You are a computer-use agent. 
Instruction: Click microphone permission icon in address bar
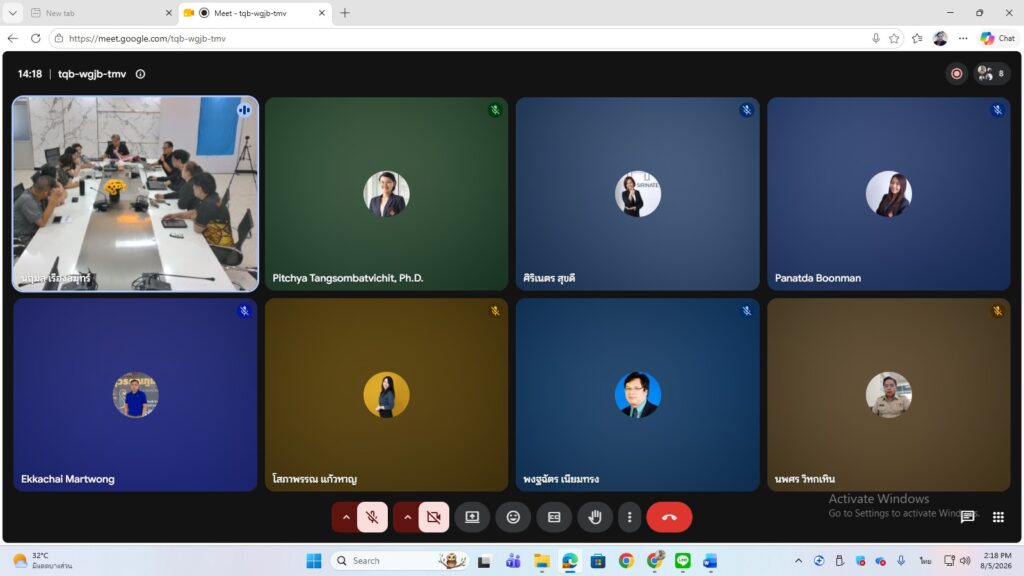tap(876, 39)
